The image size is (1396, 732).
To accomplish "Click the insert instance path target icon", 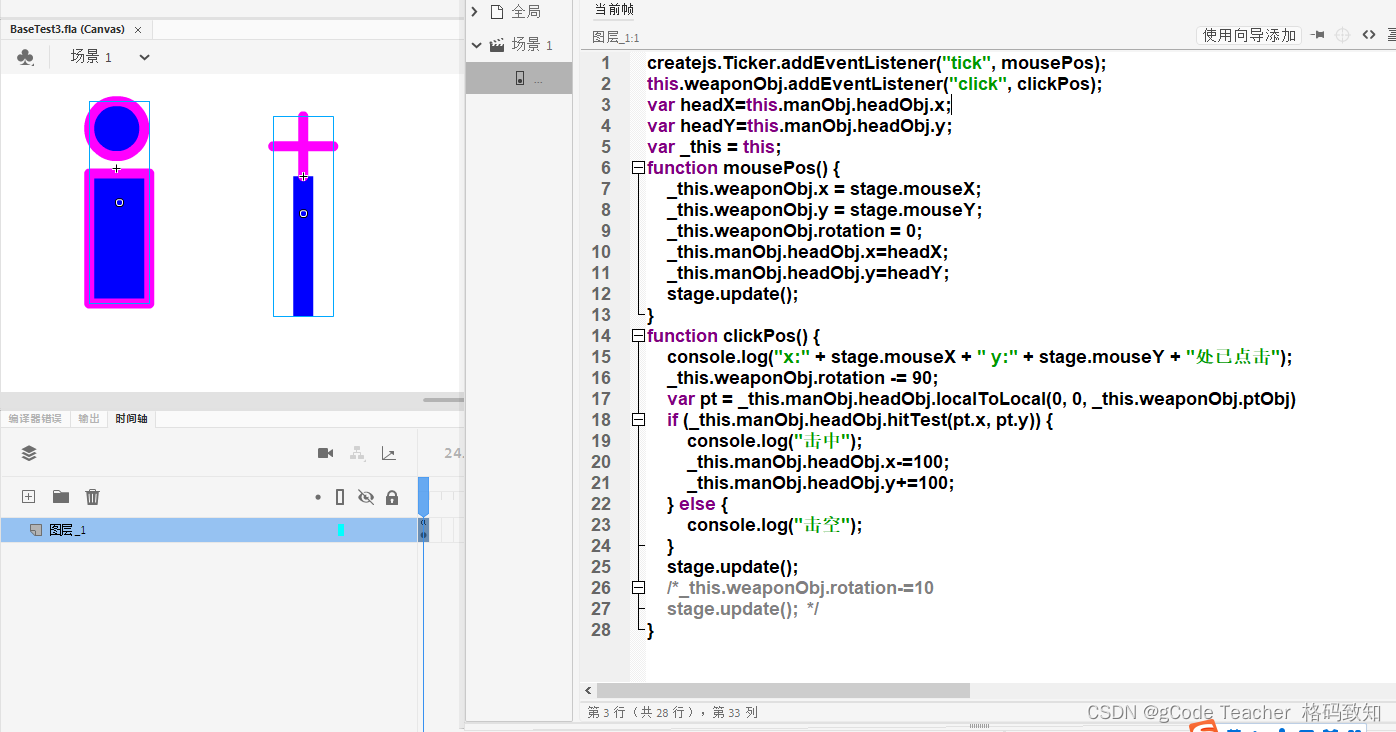I will point(1342,35).
